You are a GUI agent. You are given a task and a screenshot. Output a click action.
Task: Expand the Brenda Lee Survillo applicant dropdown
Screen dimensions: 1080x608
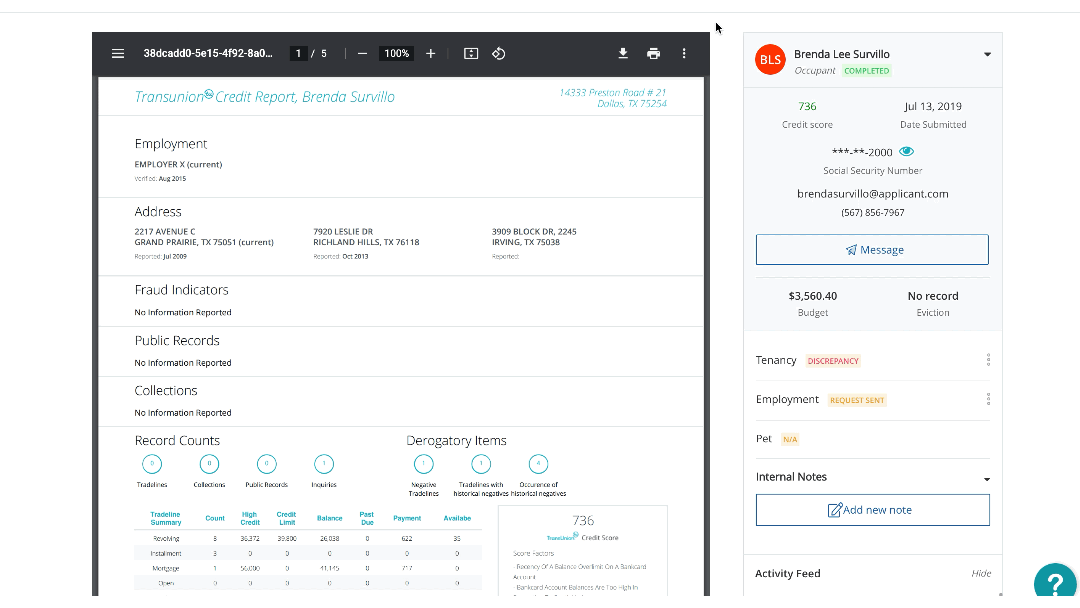tap(987, 55)
